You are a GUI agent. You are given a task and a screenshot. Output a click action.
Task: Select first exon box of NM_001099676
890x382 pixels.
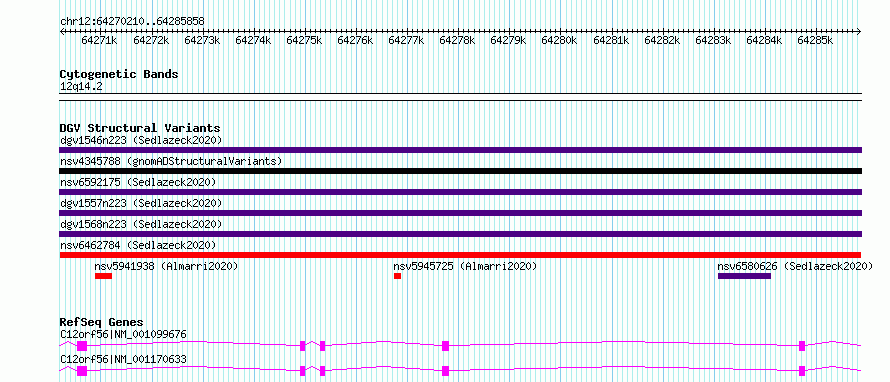[82, 346]
